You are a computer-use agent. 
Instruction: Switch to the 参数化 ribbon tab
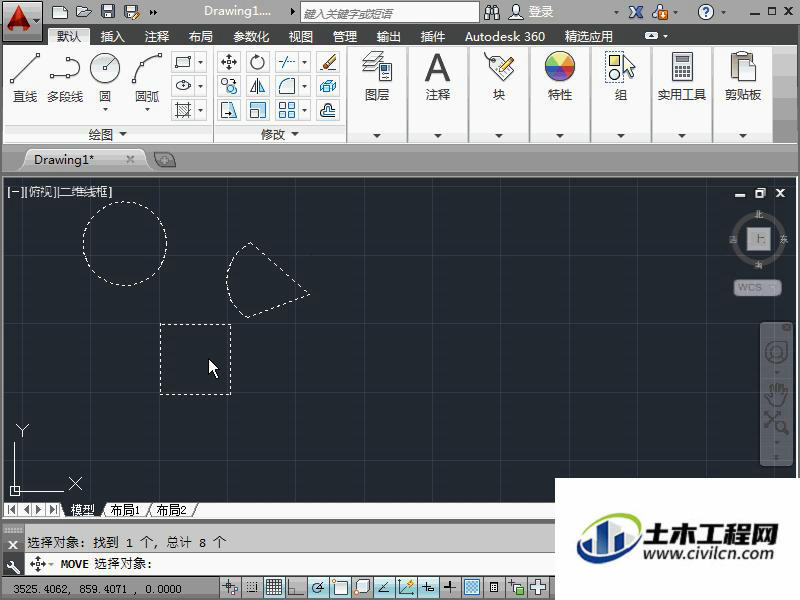pos(251,36)
